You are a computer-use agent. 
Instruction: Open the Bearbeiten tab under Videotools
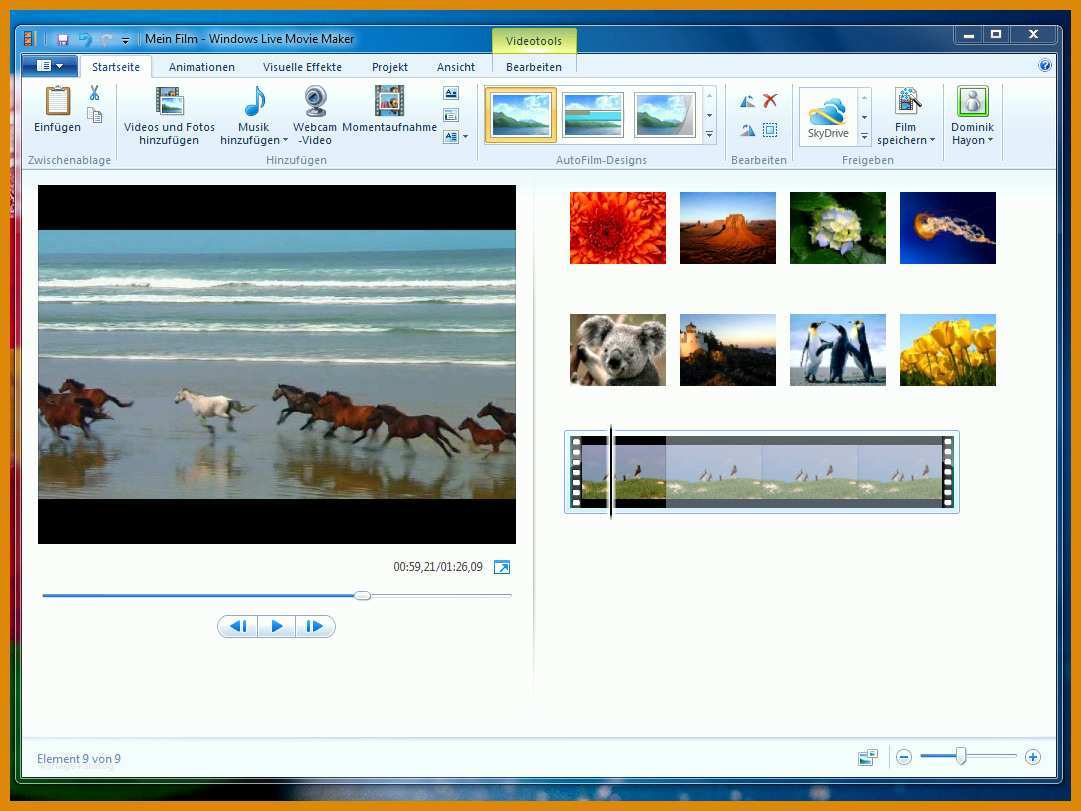click(x=534, y=67)
